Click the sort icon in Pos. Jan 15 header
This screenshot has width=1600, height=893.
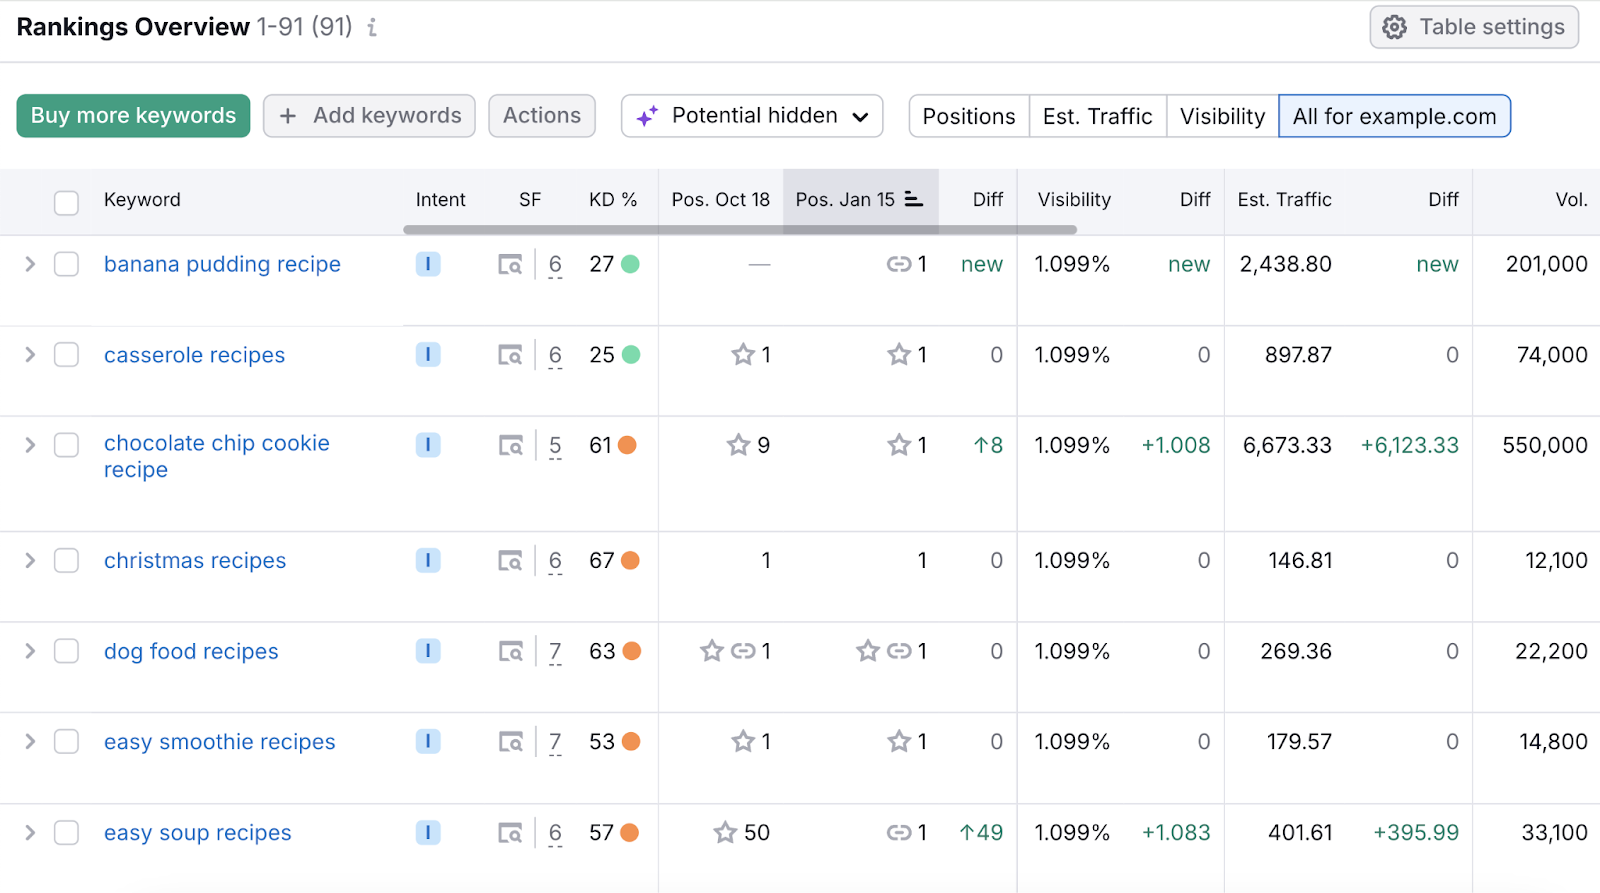[913, 199]
